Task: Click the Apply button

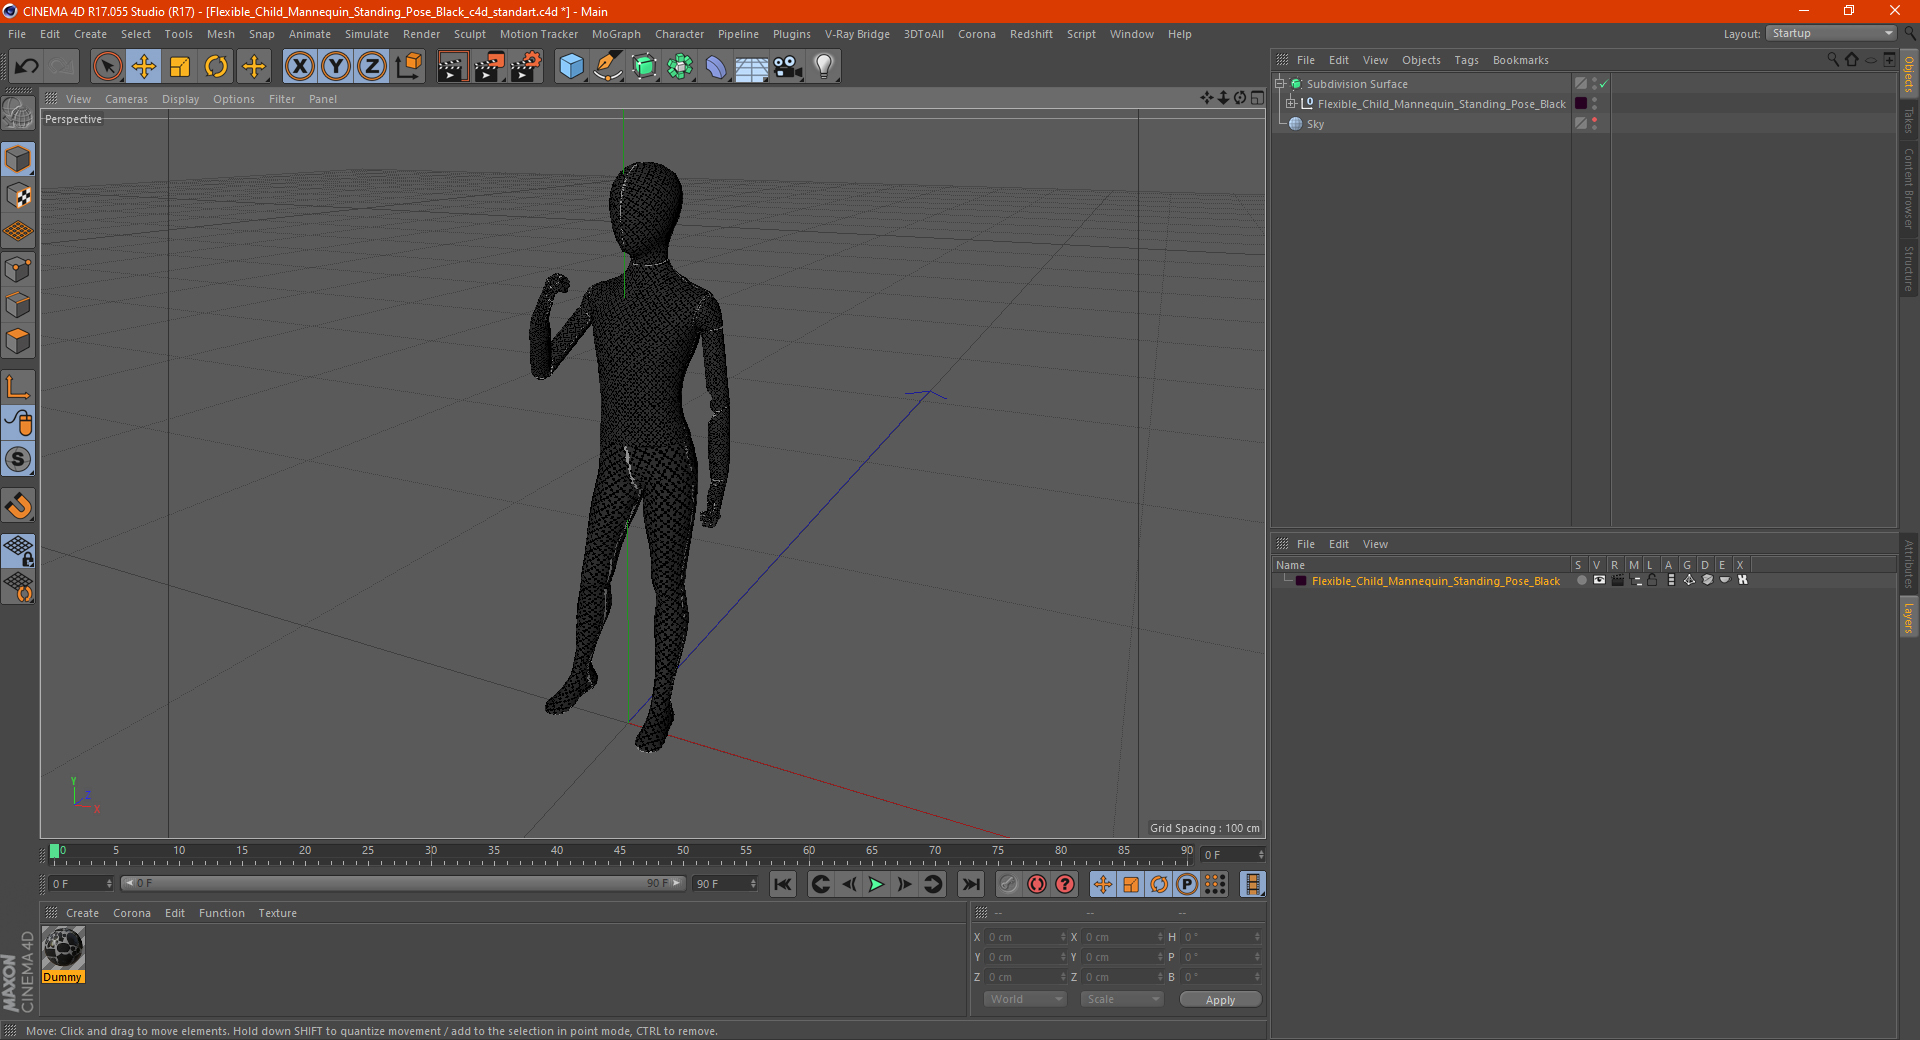Action: coord(1220,1000)
